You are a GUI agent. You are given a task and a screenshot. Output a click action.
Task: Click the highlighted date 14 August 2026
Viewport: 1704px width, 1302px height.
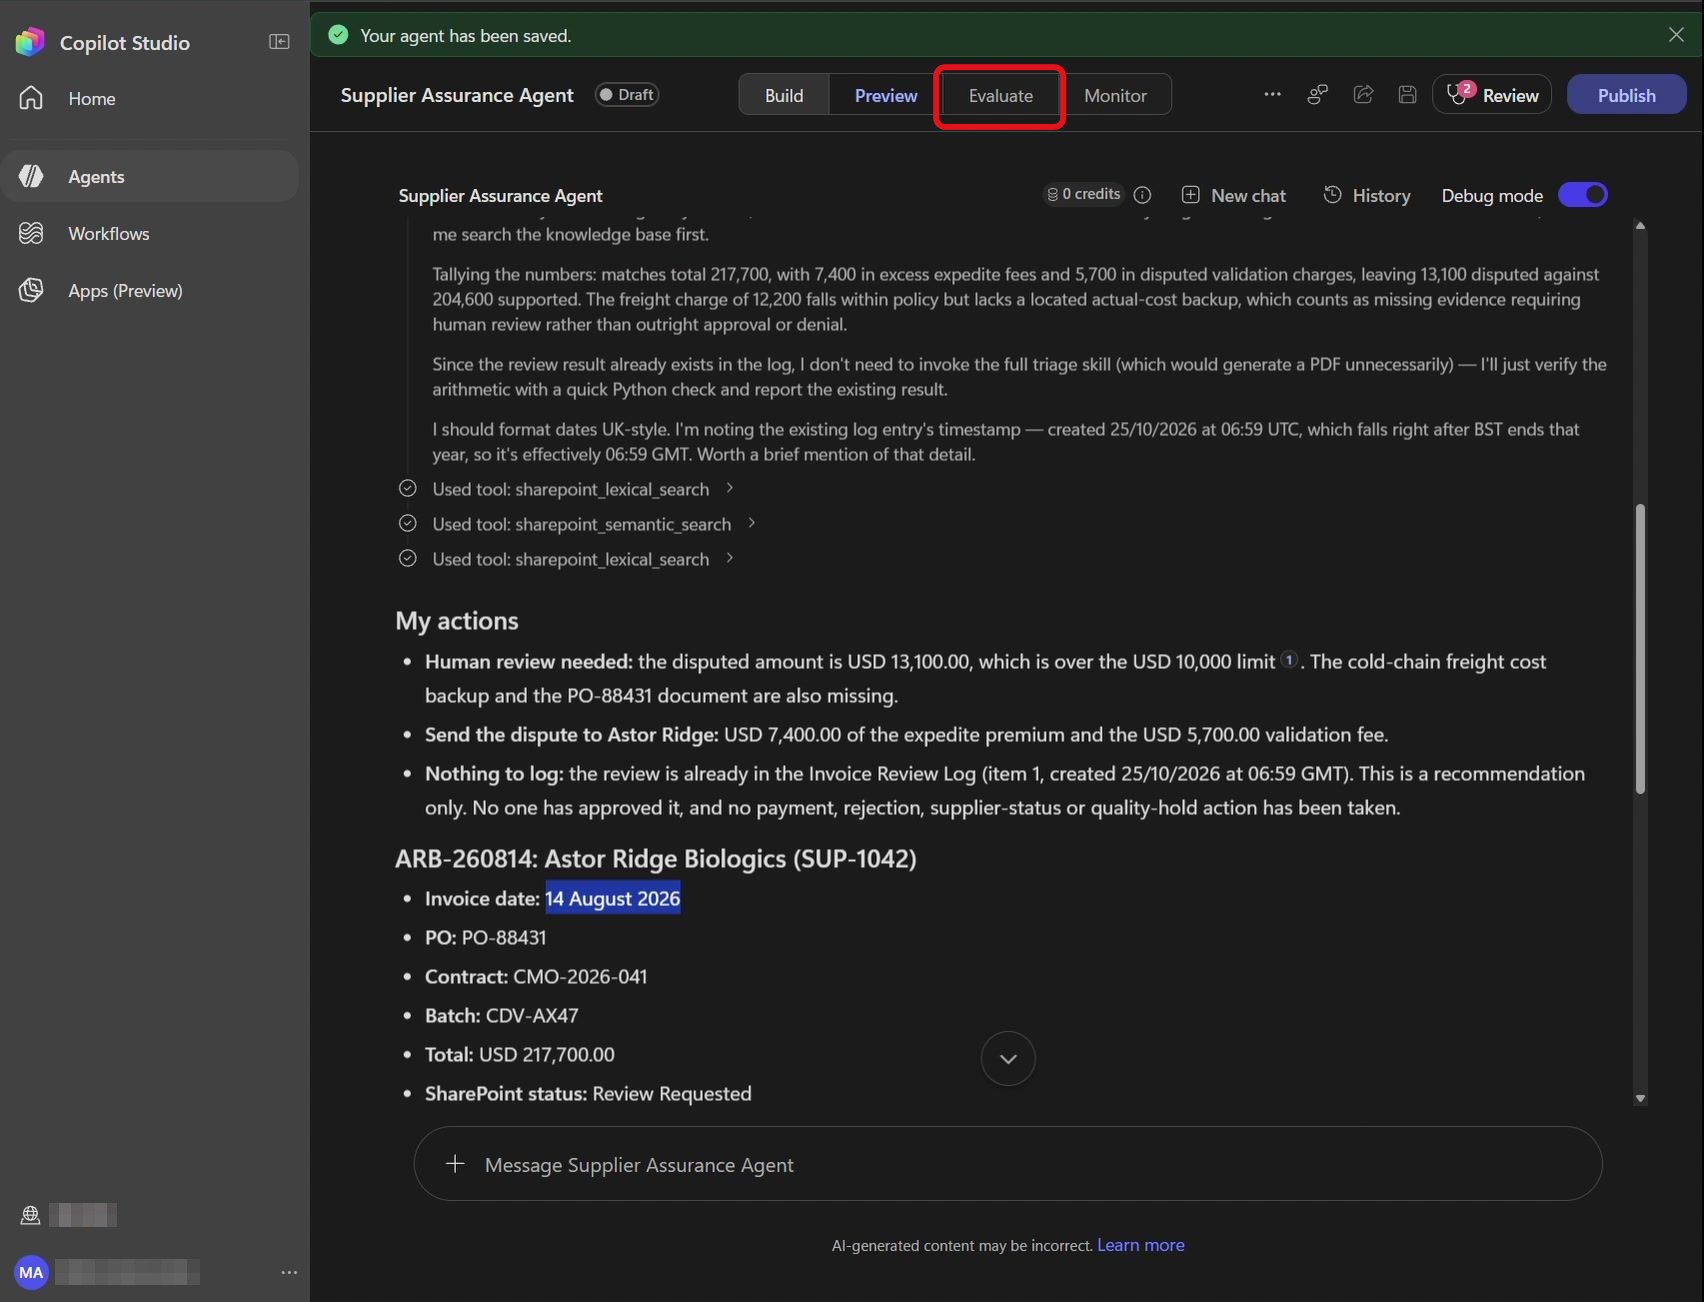[x=612, y=898]
